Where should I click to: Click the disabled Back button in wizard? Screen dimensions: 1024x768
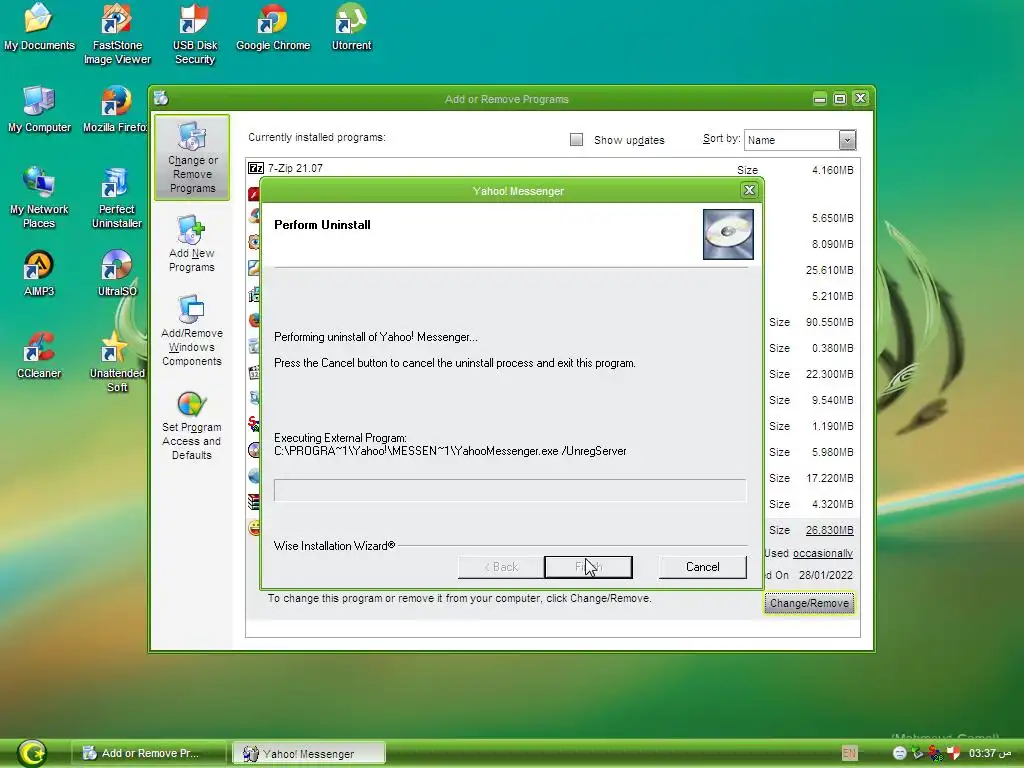click(x=501, y=567)
